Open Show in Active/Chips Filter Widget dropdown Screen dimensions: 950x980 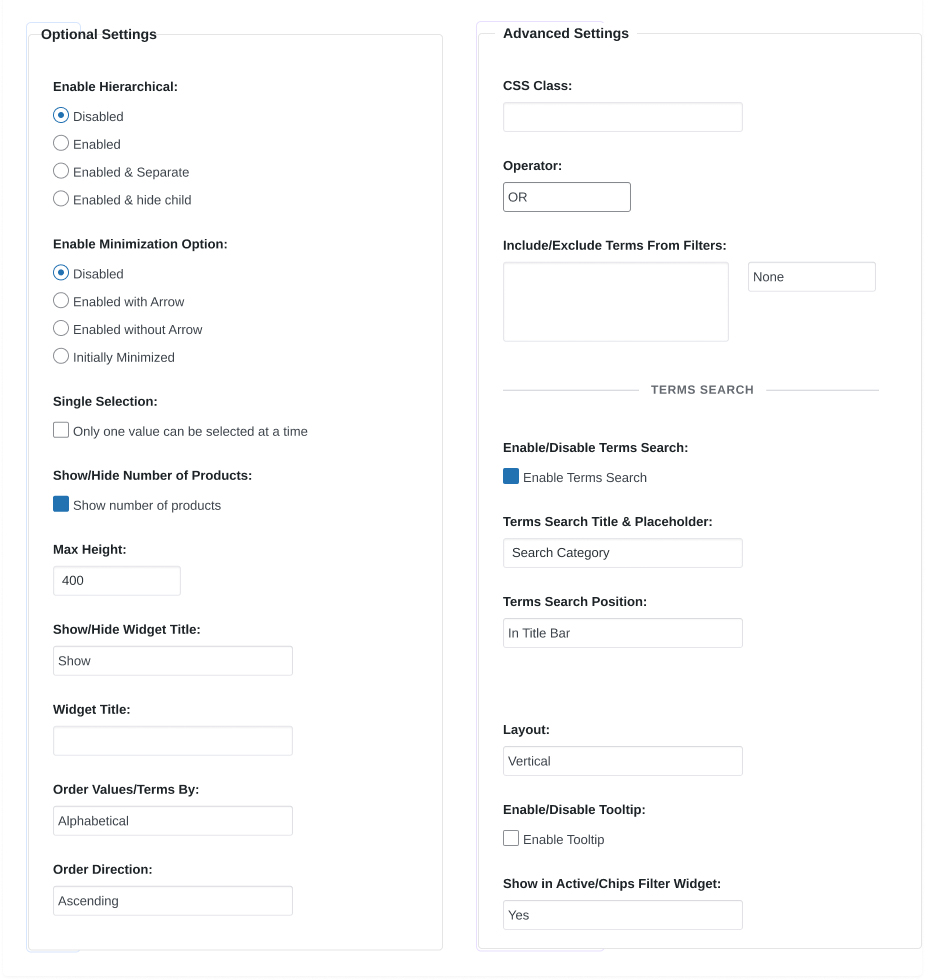[x=622, y=915]
